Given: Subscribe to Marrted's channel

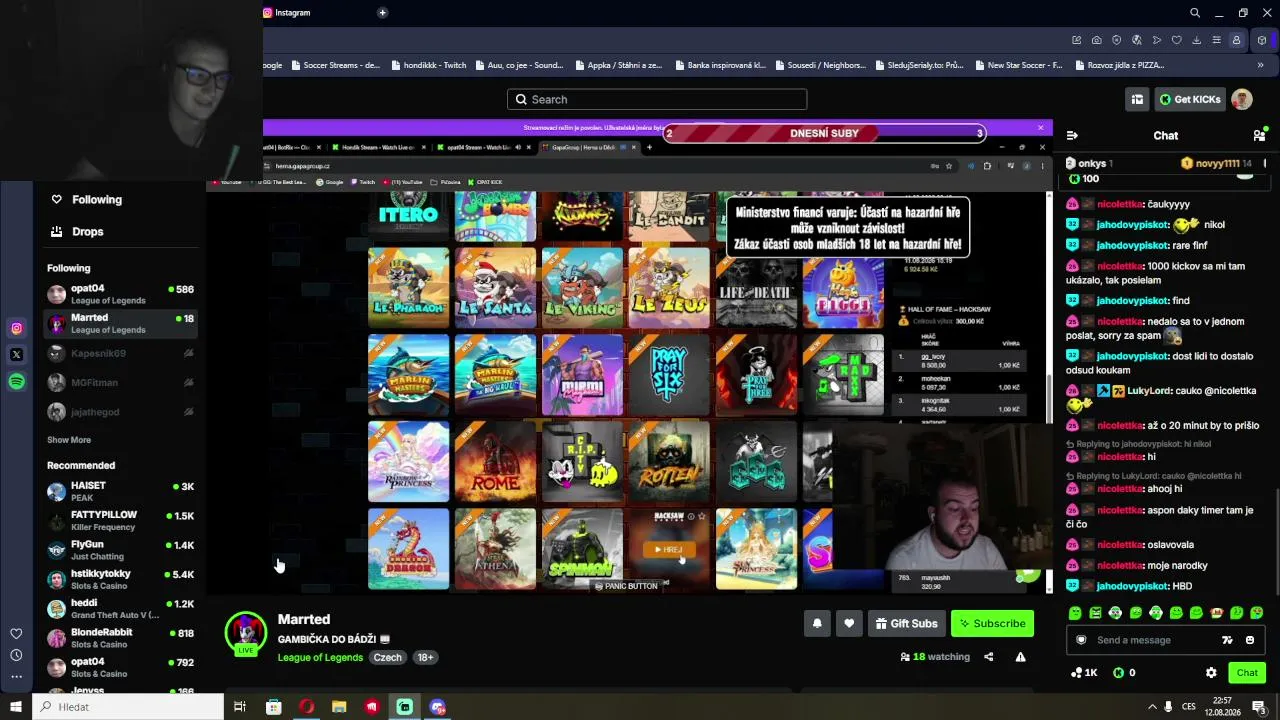Looking at the screenshot, I should point(992,623).
